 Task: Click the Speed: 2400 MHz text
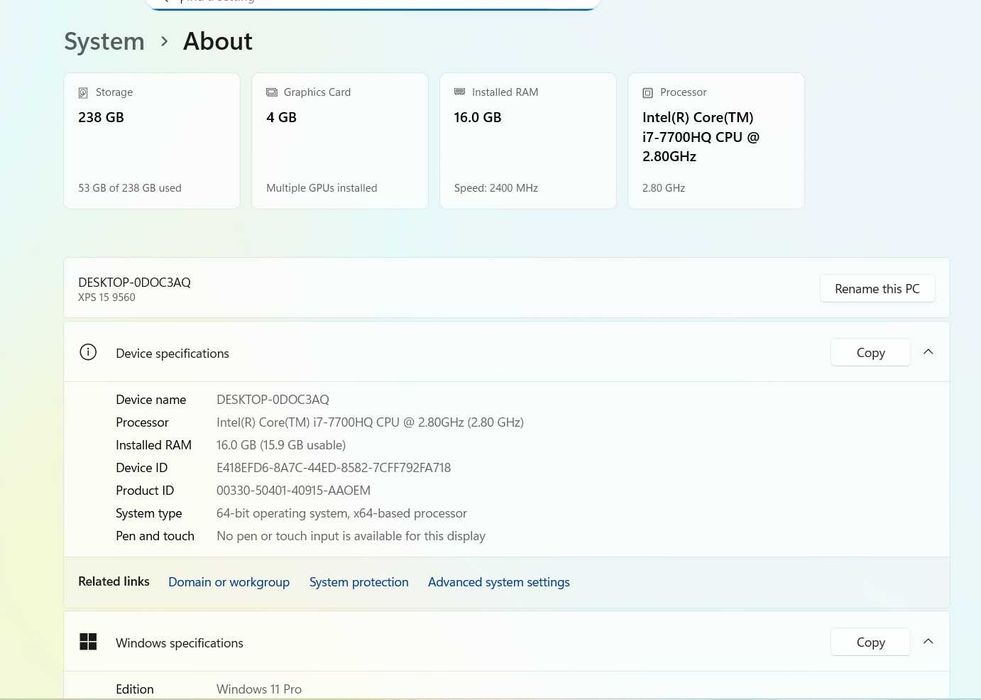point(496,188)
